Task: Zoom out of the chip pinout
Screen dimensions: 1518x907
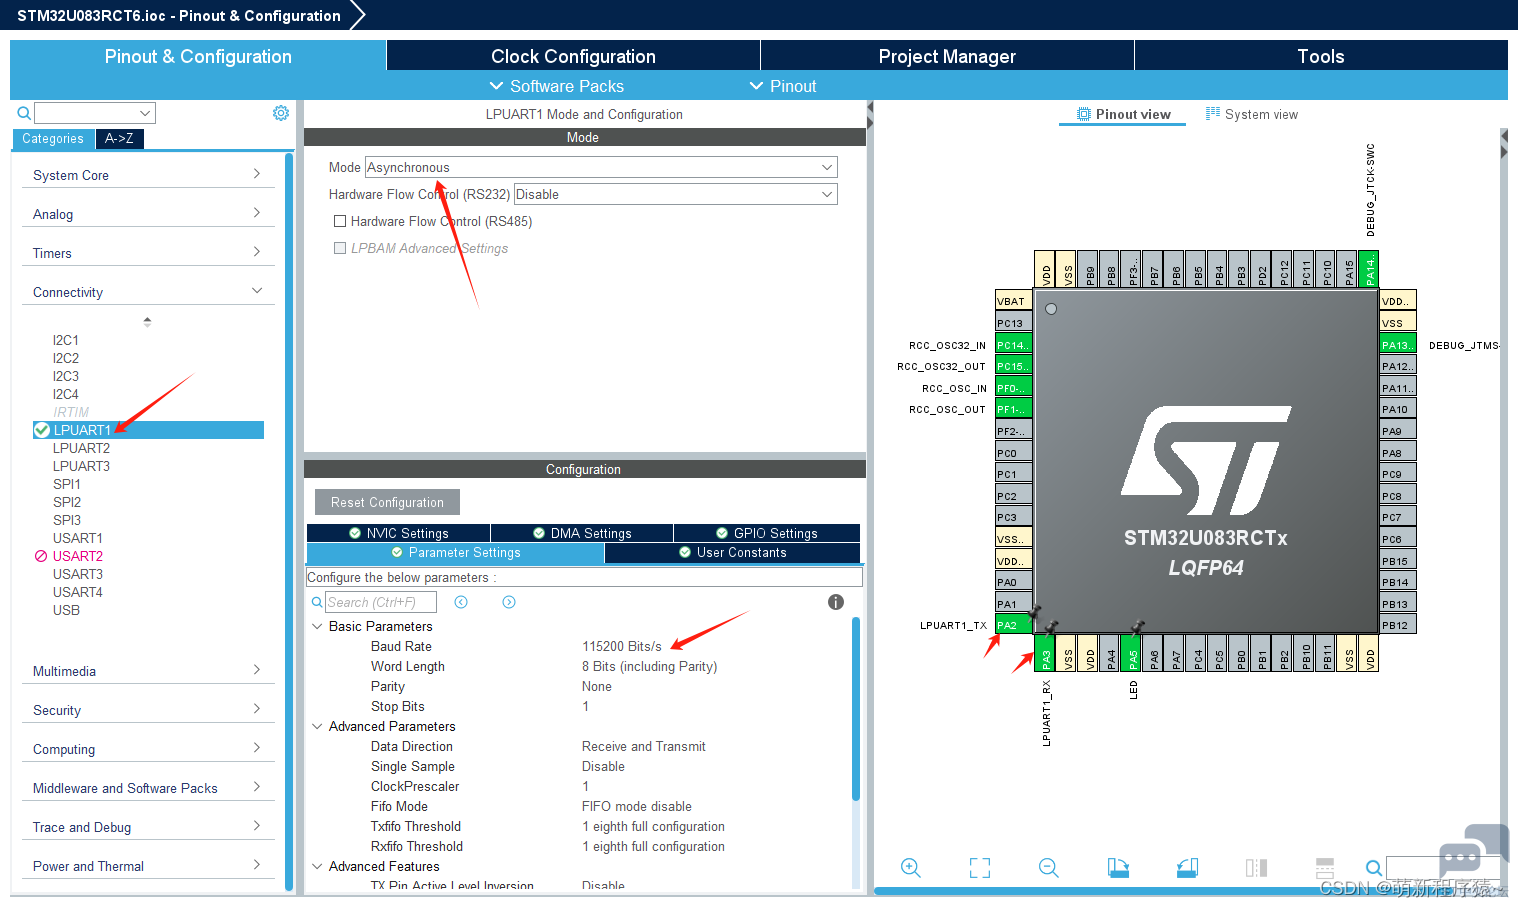Action: [1048, 868]
